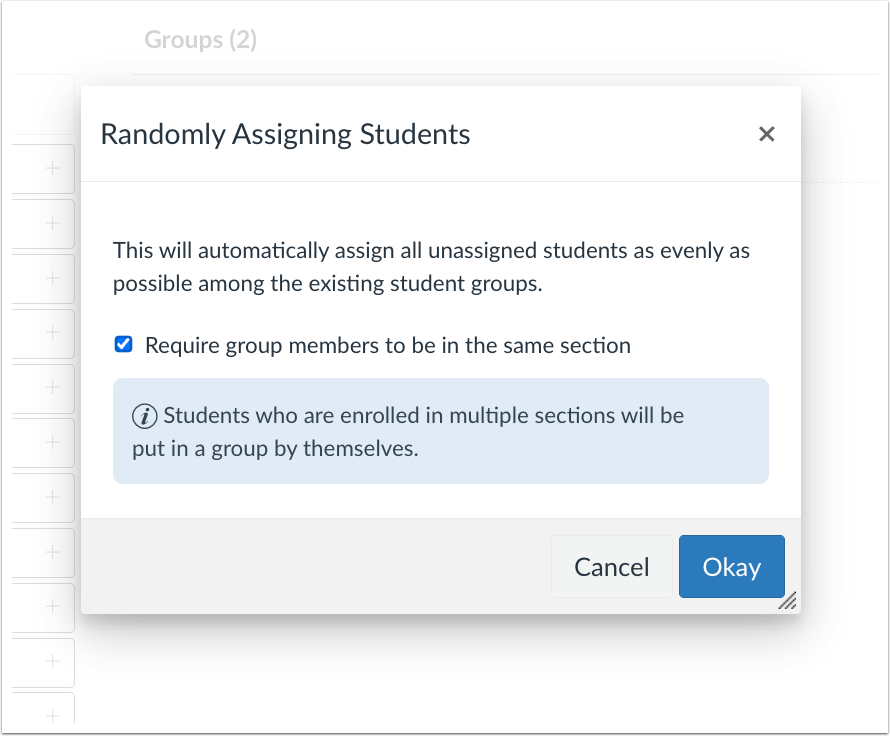Click the diagonal resize grip on the dialog corner
This screenshot has height=736, width=890.
[x=789, y=600]
